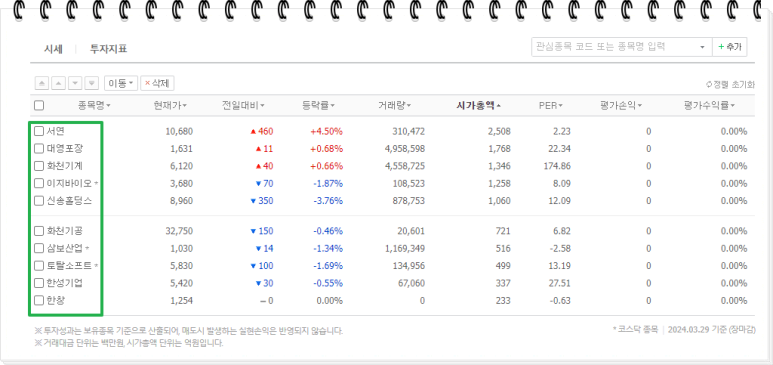Click 화천기공 price 32,750
773x365 pixels.
click(179, 231)
